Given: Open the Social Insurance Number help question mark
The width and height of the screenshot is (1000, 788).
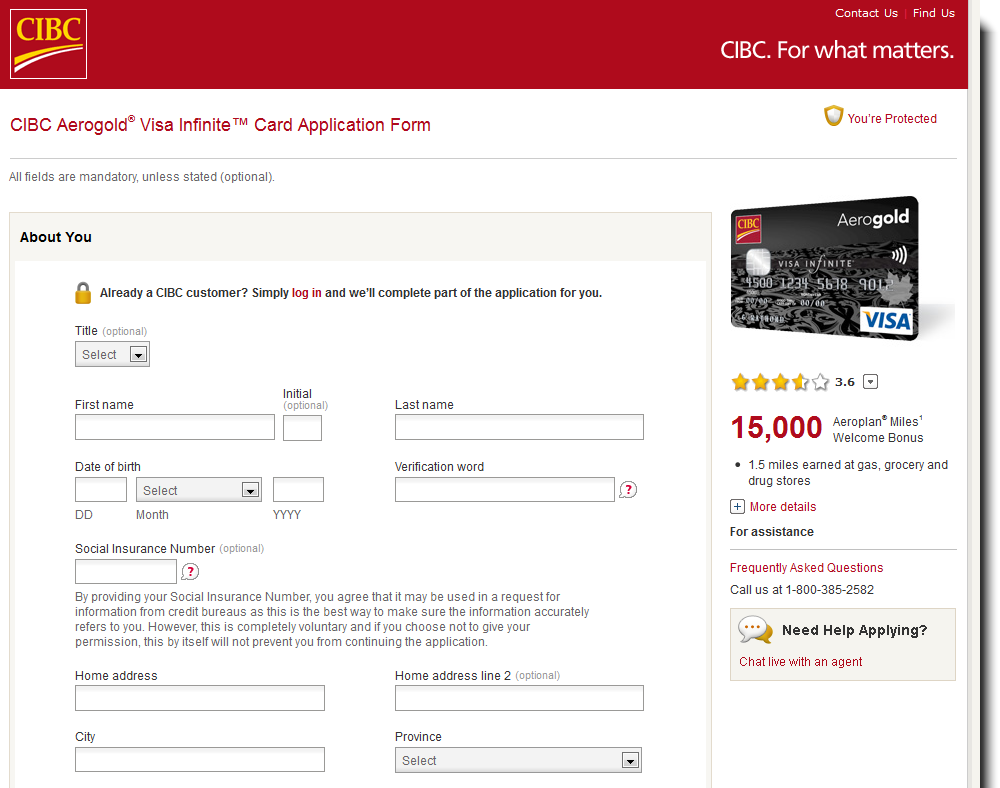Looking at the screenshot, I should point(190,571).
